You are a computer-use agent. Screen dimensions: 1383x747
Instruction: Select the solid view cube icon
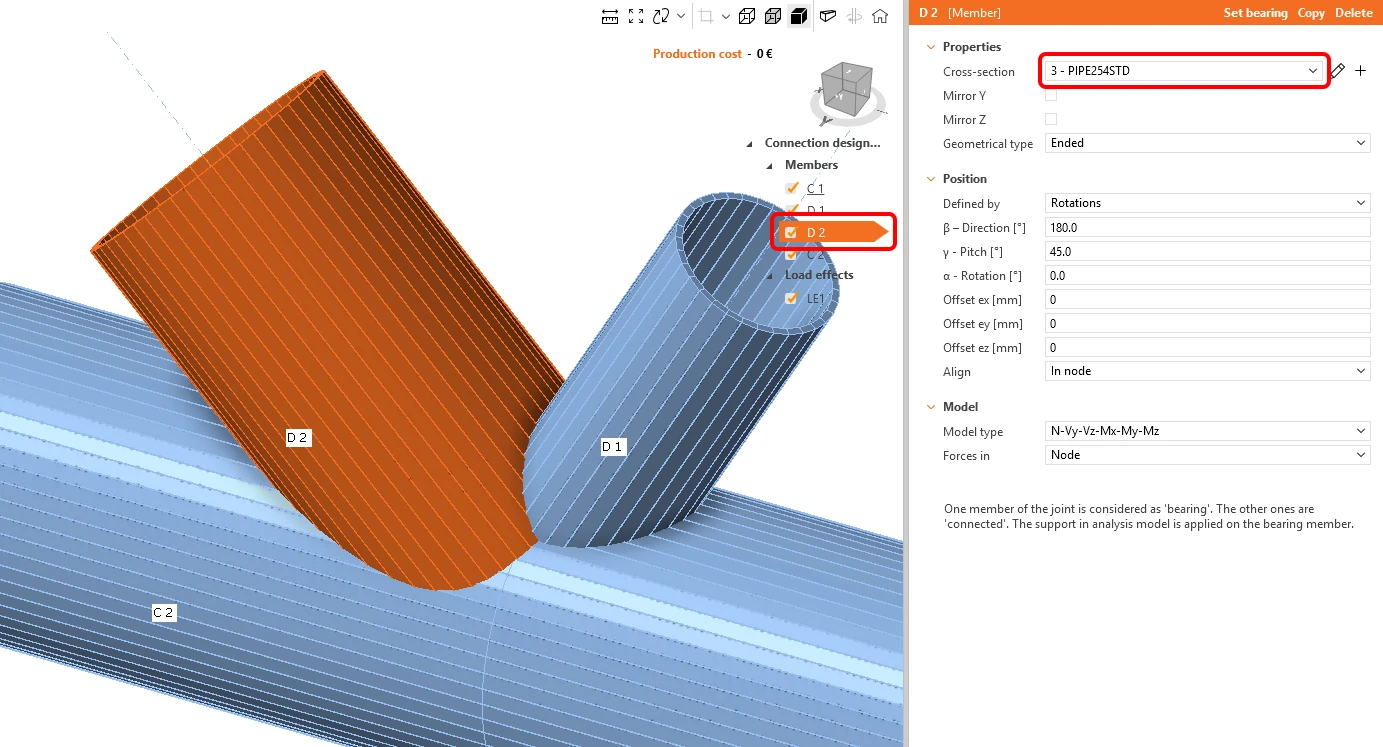pos(799,16)
